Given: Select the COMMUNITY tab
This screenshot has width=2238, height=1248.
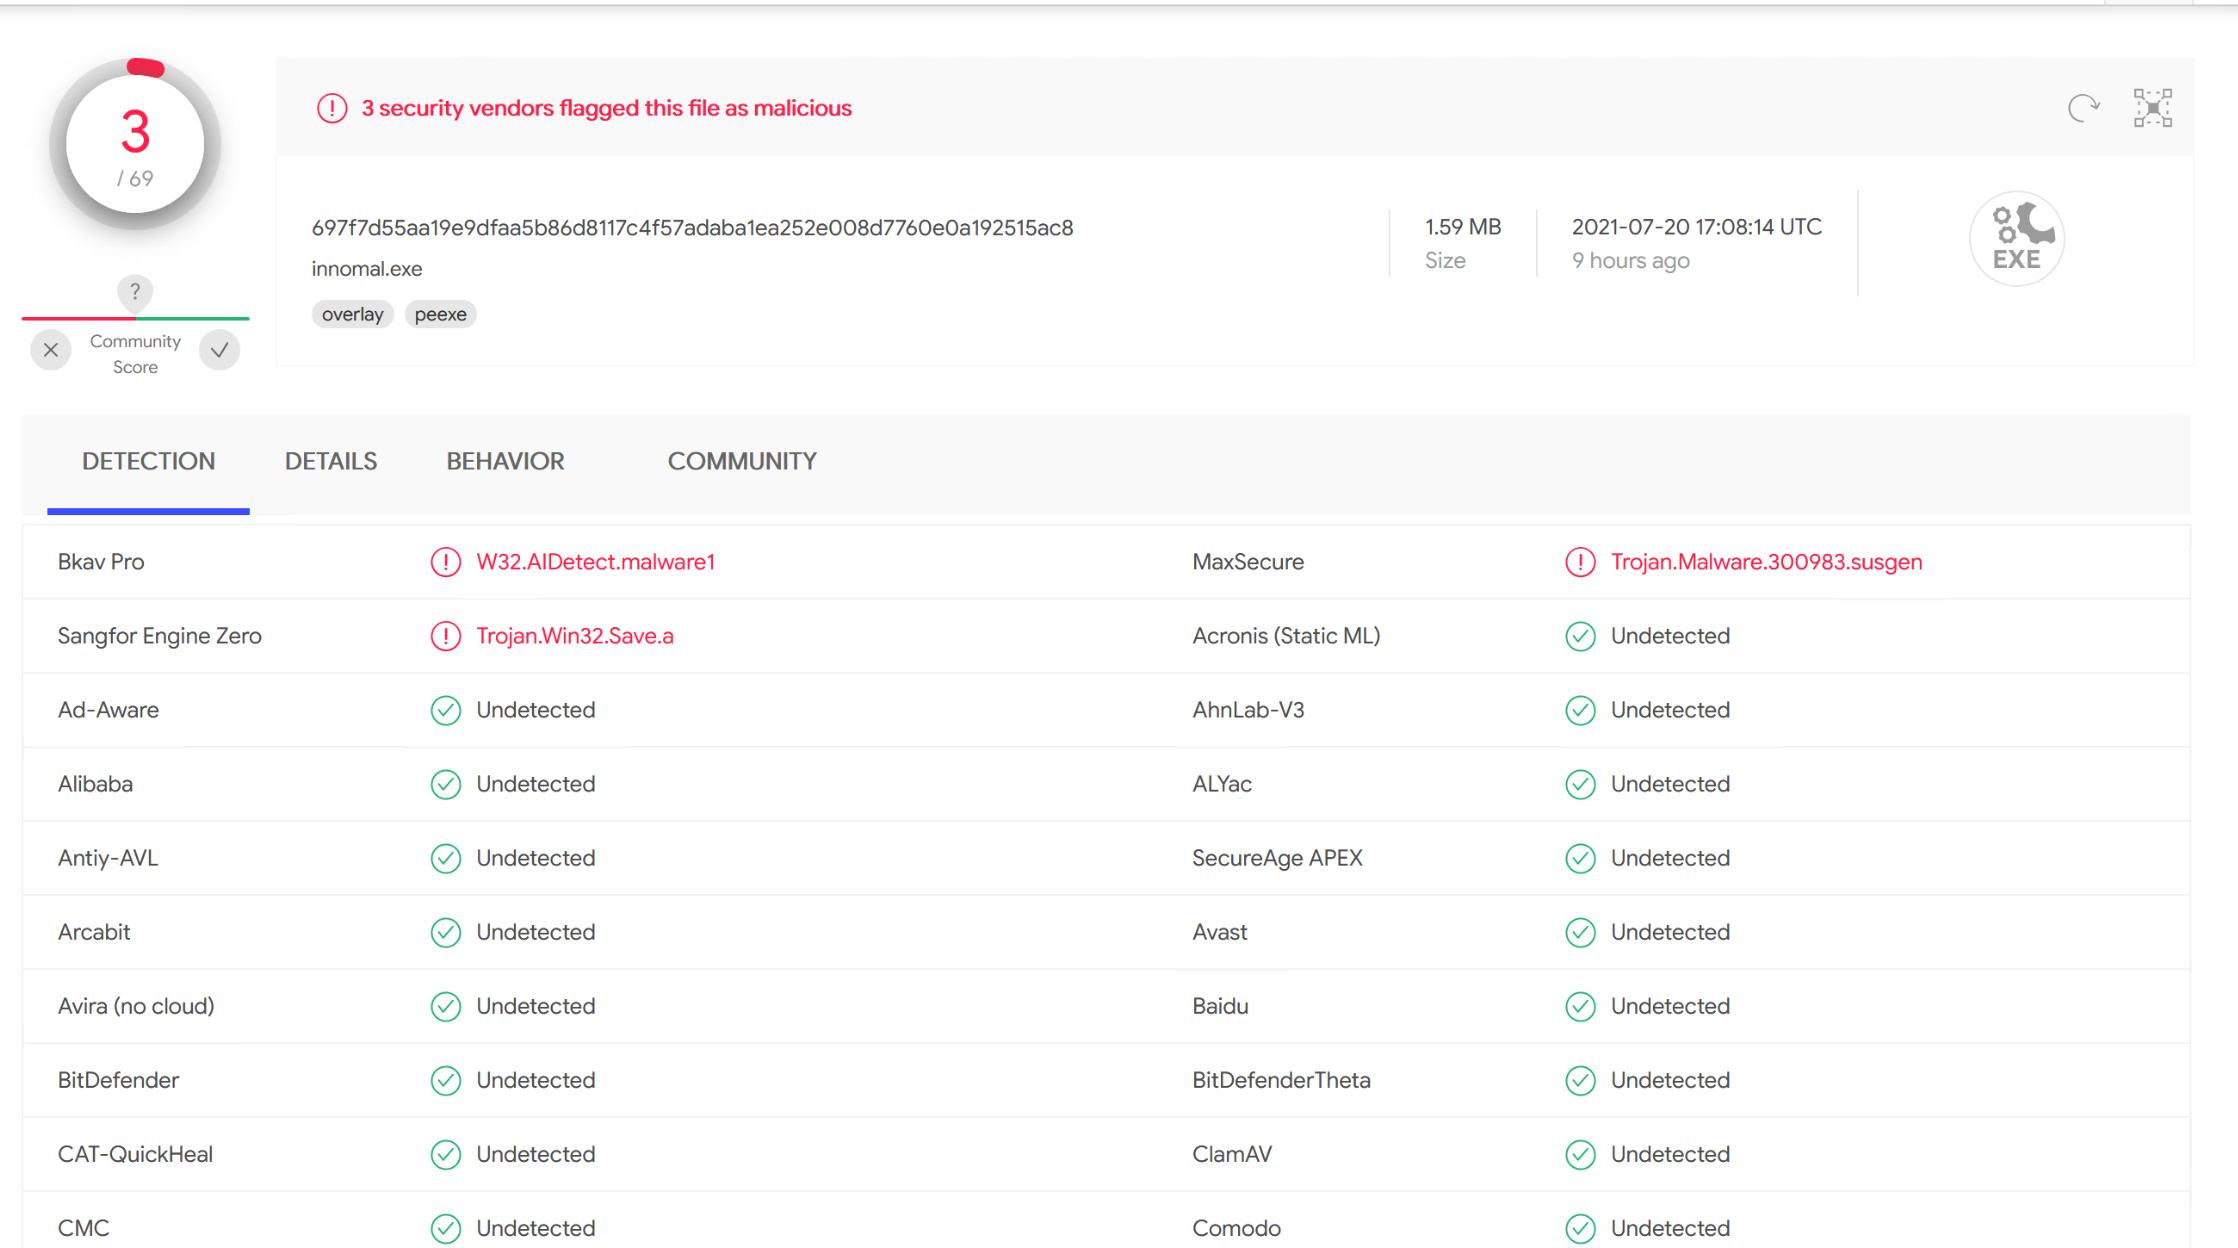Looking at the screenshot, I should 741,461.
